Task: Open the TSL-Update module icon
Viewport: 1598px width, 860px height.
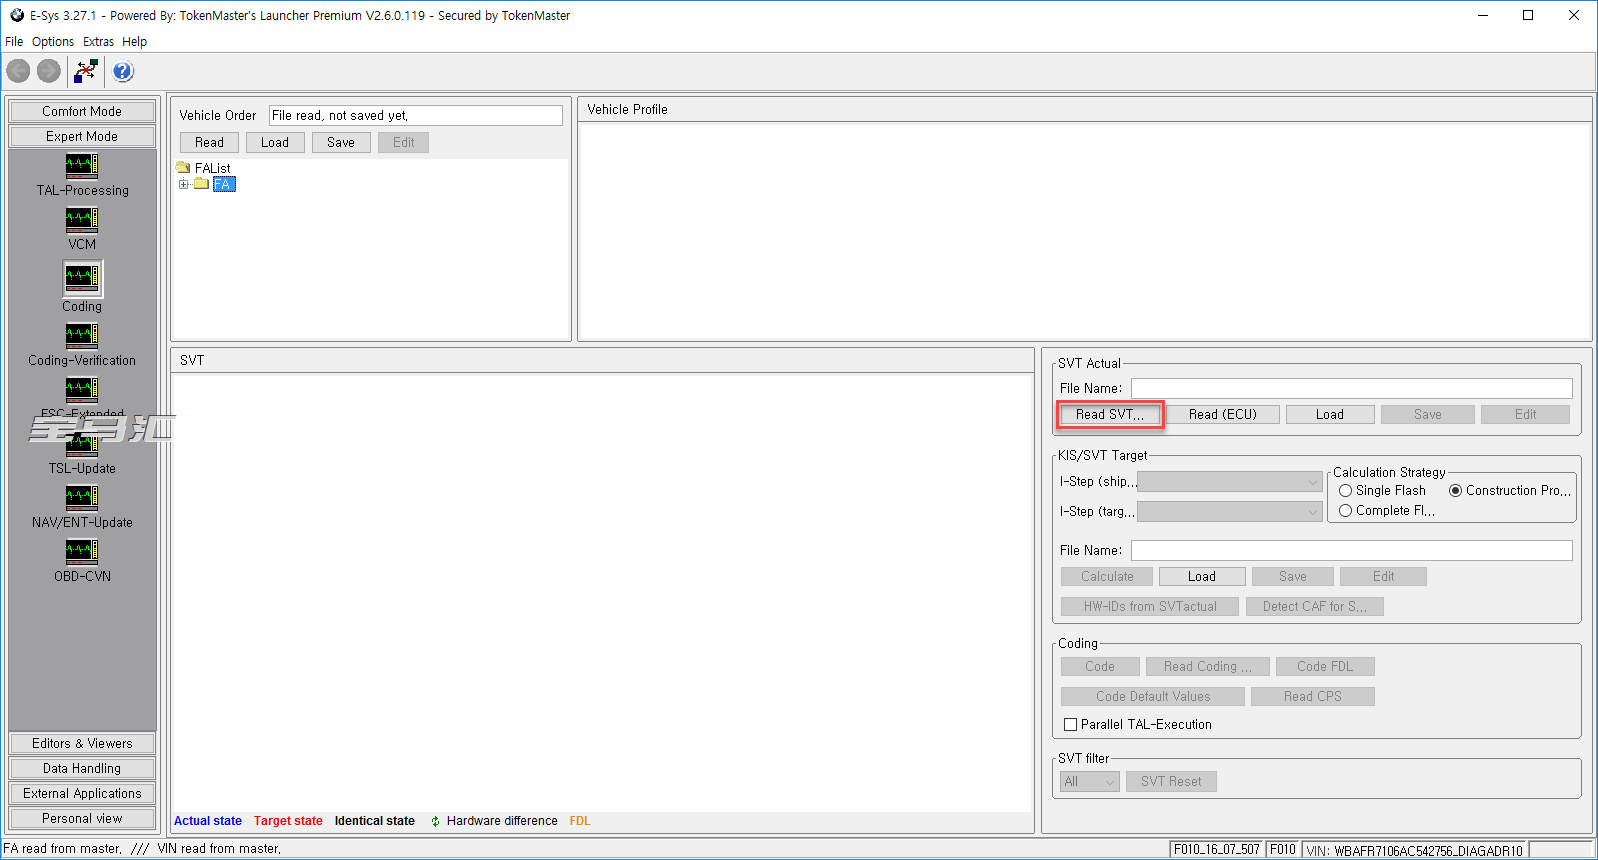Action: (82, 445)
